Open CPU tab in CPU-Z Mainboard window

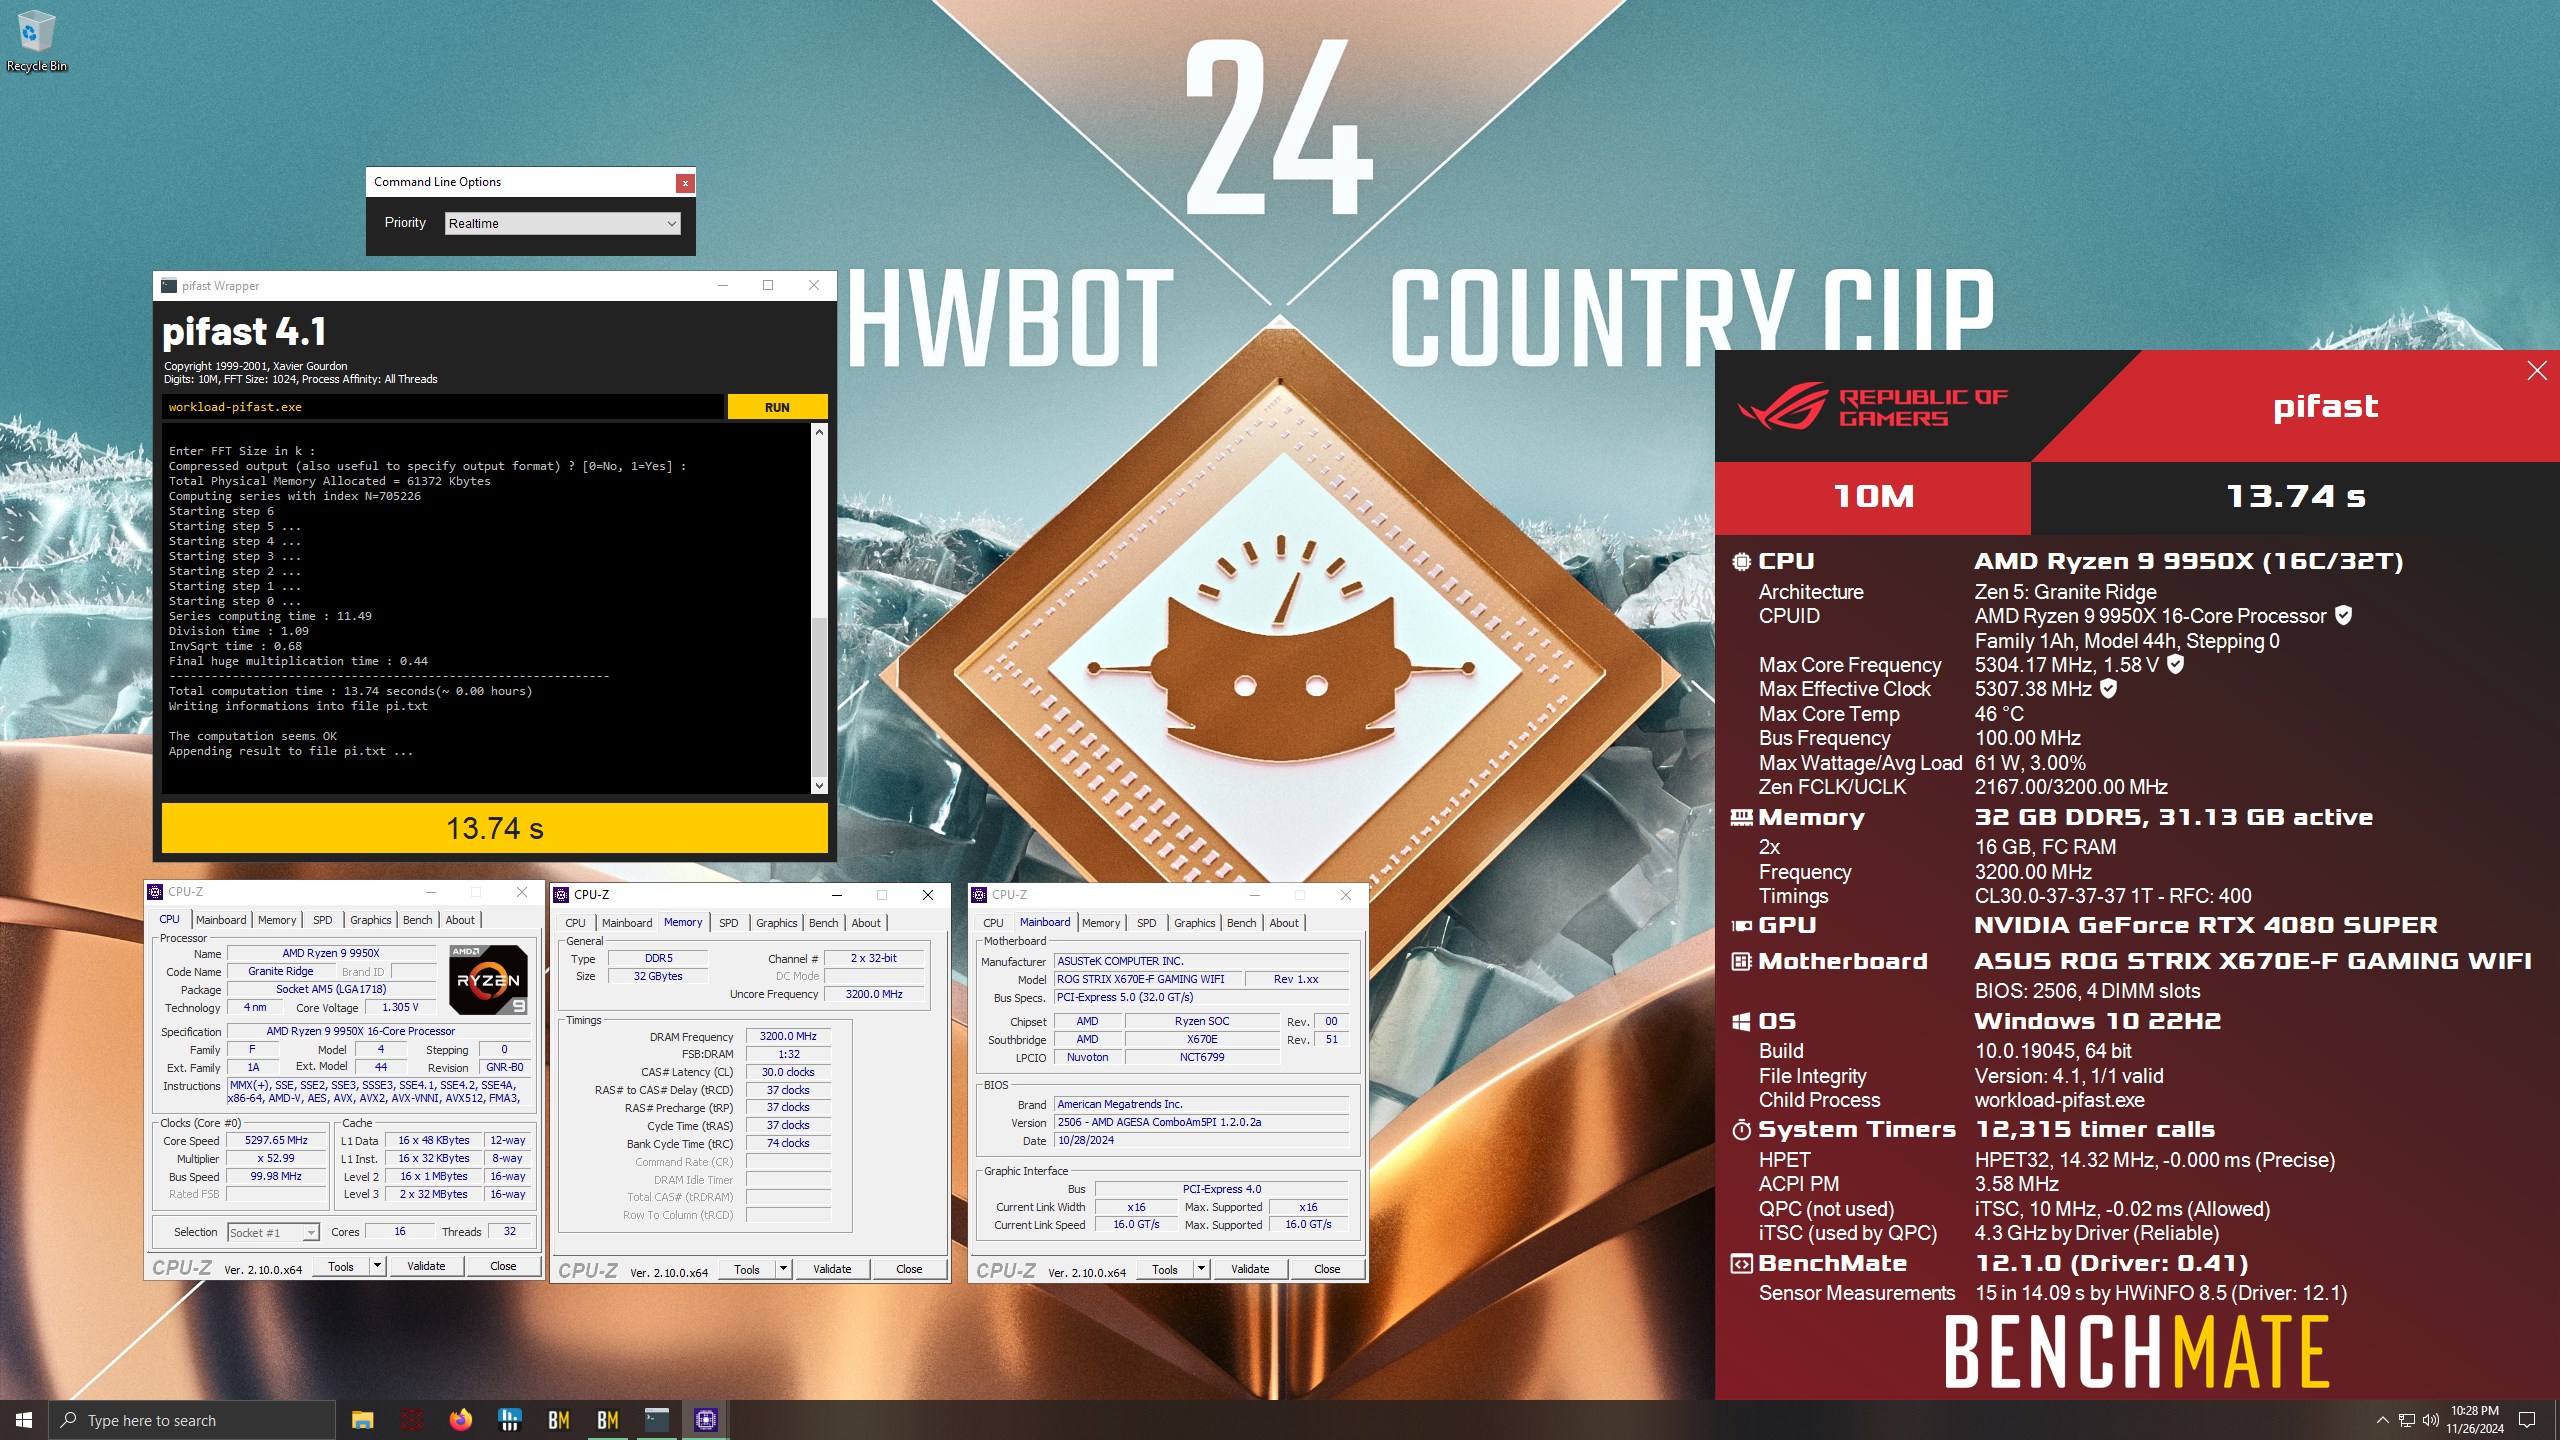(993, 923)
